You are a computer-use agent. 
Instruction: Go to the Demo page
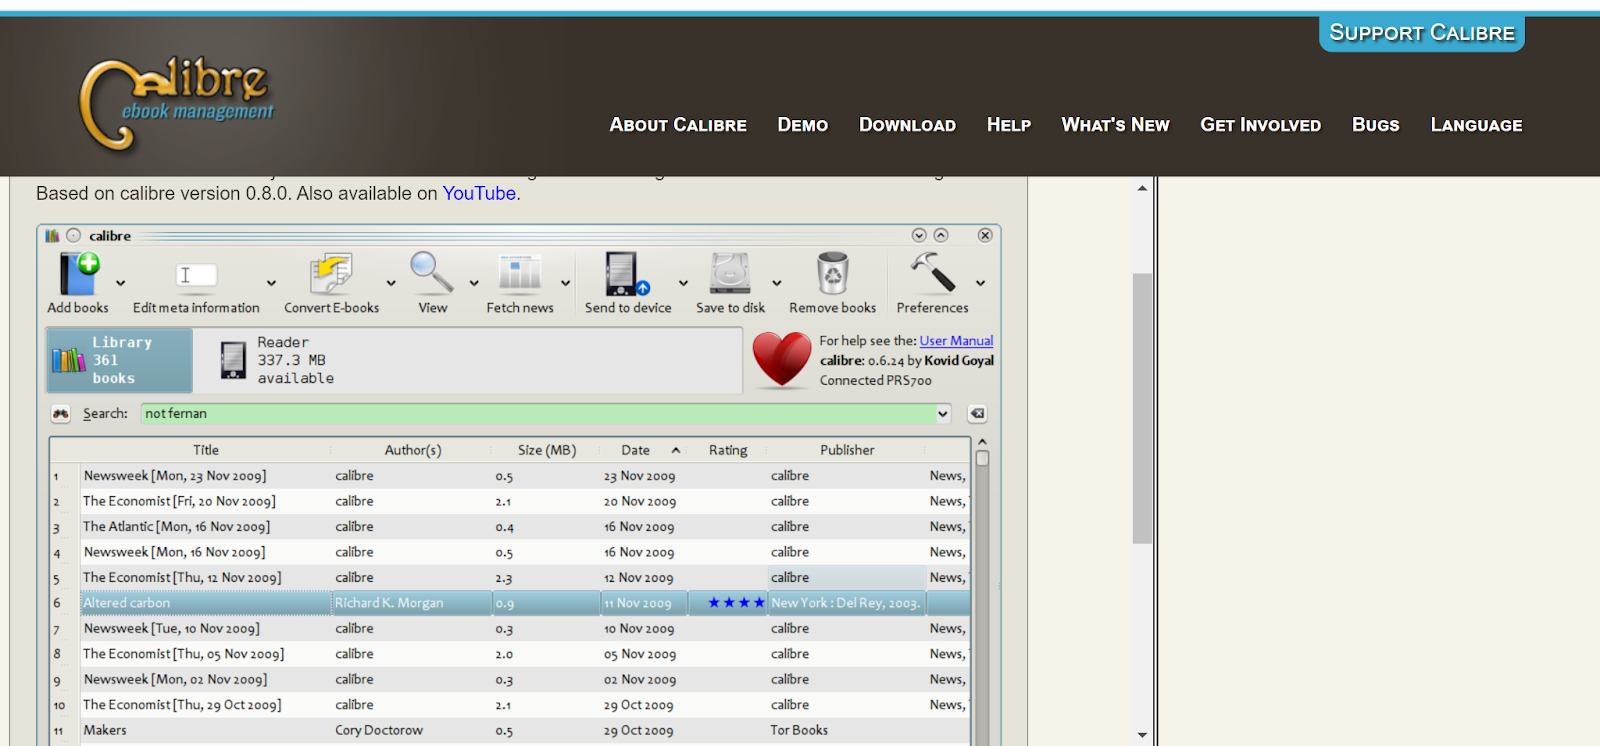tap(803, 125)
